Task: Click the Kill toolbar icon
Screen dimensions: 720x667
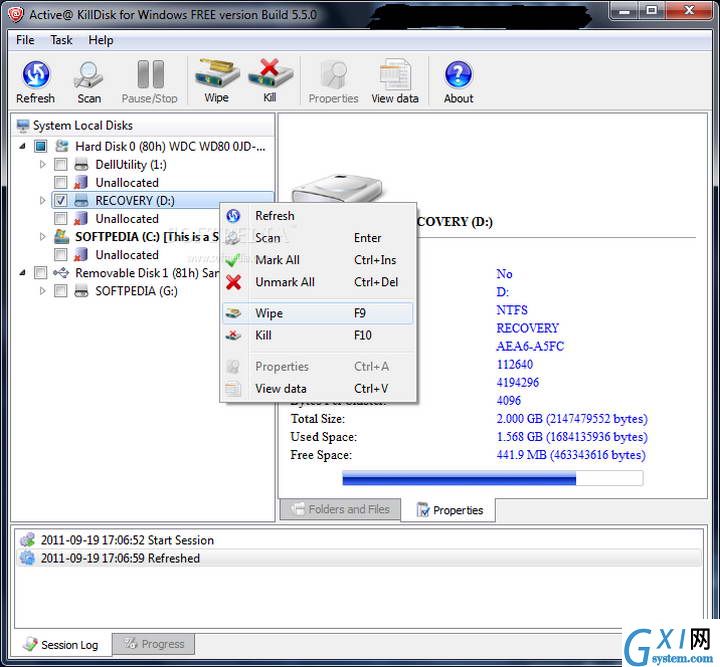Action: [x=270, y=73]
